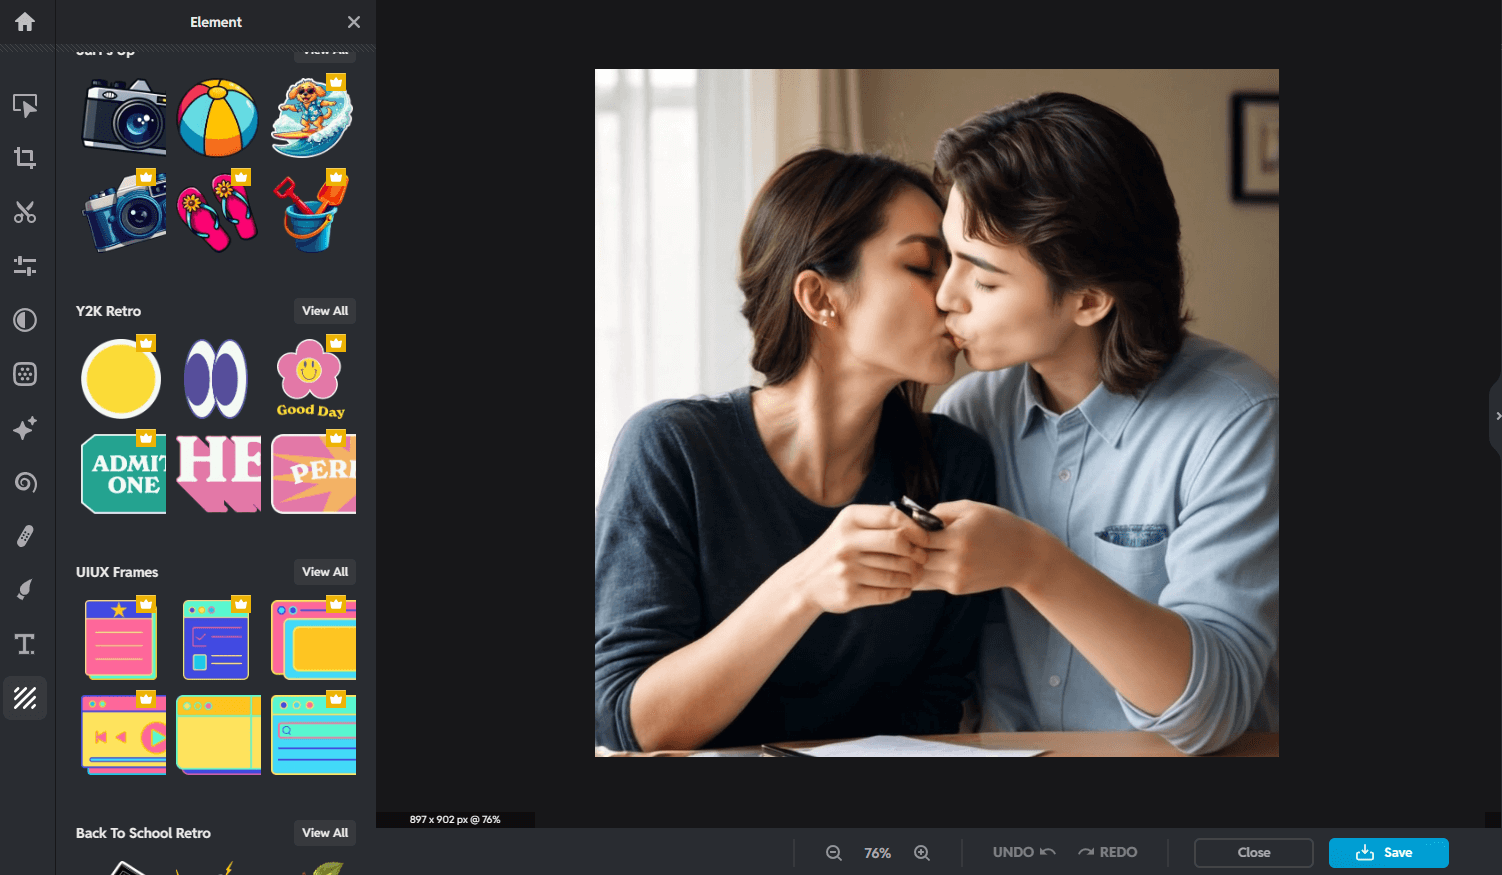1502x875 pixels.
Task: Close the Element panel
Action: click(x=354, y=22)
